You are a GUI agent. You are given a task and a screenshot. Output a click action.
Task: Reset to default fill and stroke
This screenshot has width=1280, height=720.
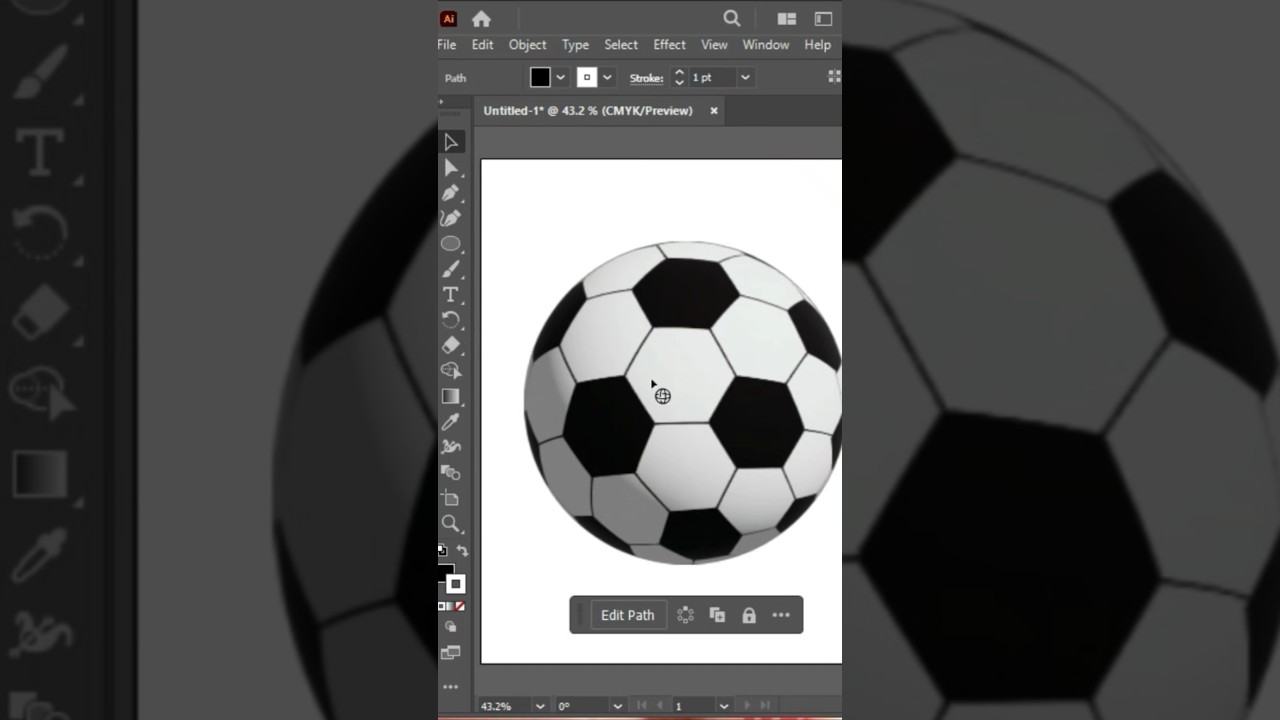pyautogui.click(x=442, y=550)
